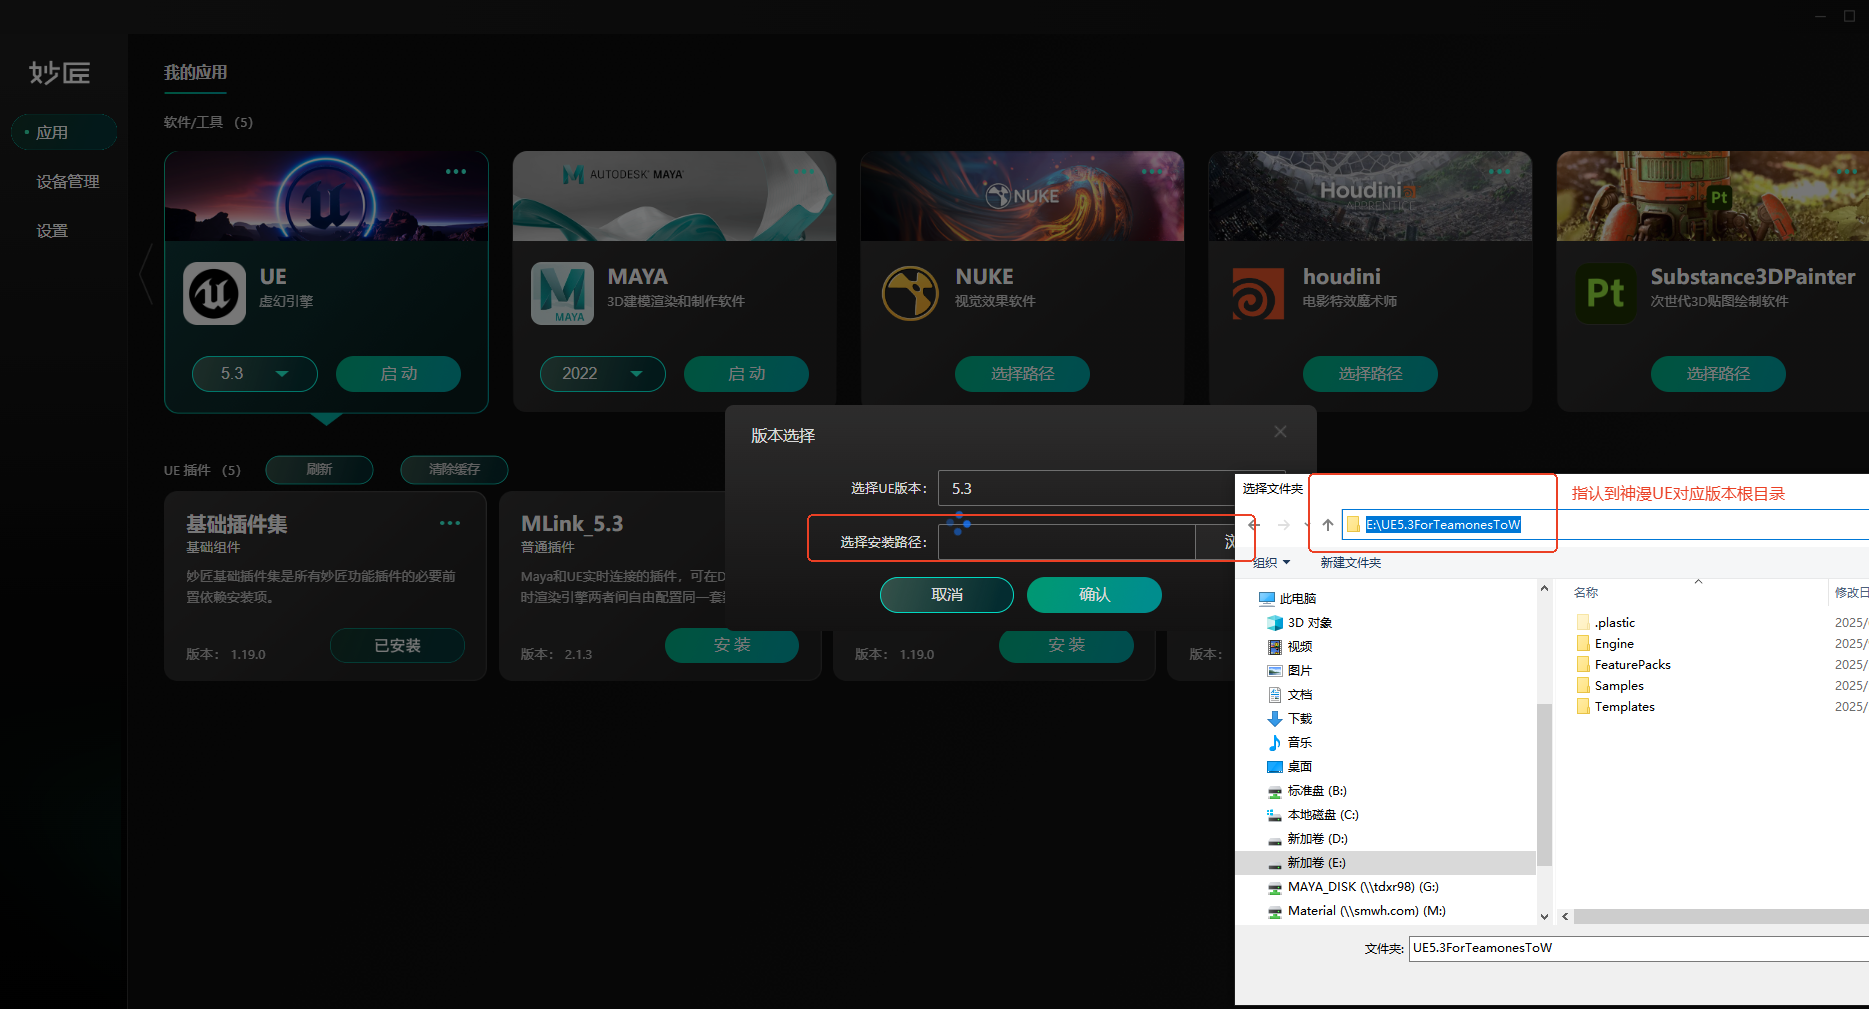Viewport: 1869px width, 1009px height.
Task: Select the 我的应用 tab
Action: coord(196,73)
